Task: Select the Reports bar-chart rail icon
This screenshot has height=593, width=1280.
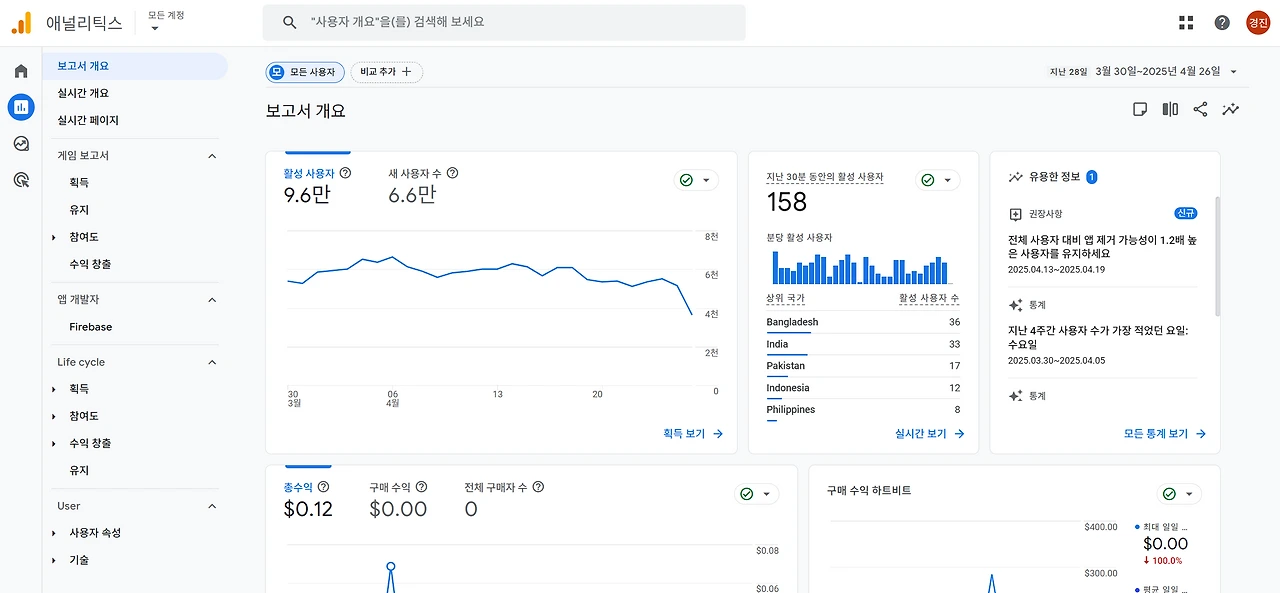Action: click(21, 107)
